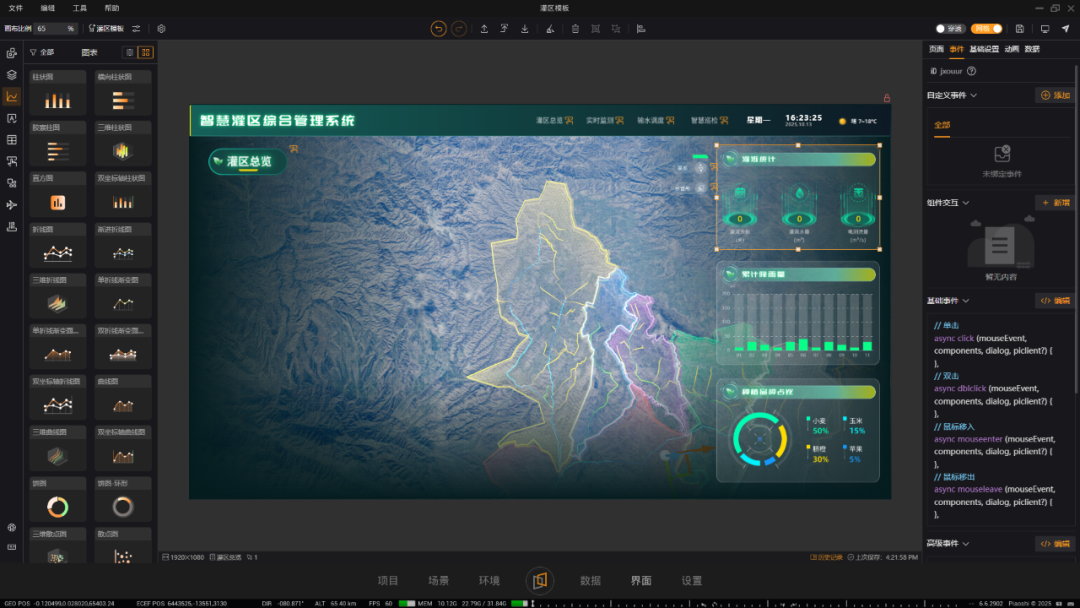Click the 添加 button for custom events
The height and width of the screenshot is (608, 1080).
[x=1055, y=95]
